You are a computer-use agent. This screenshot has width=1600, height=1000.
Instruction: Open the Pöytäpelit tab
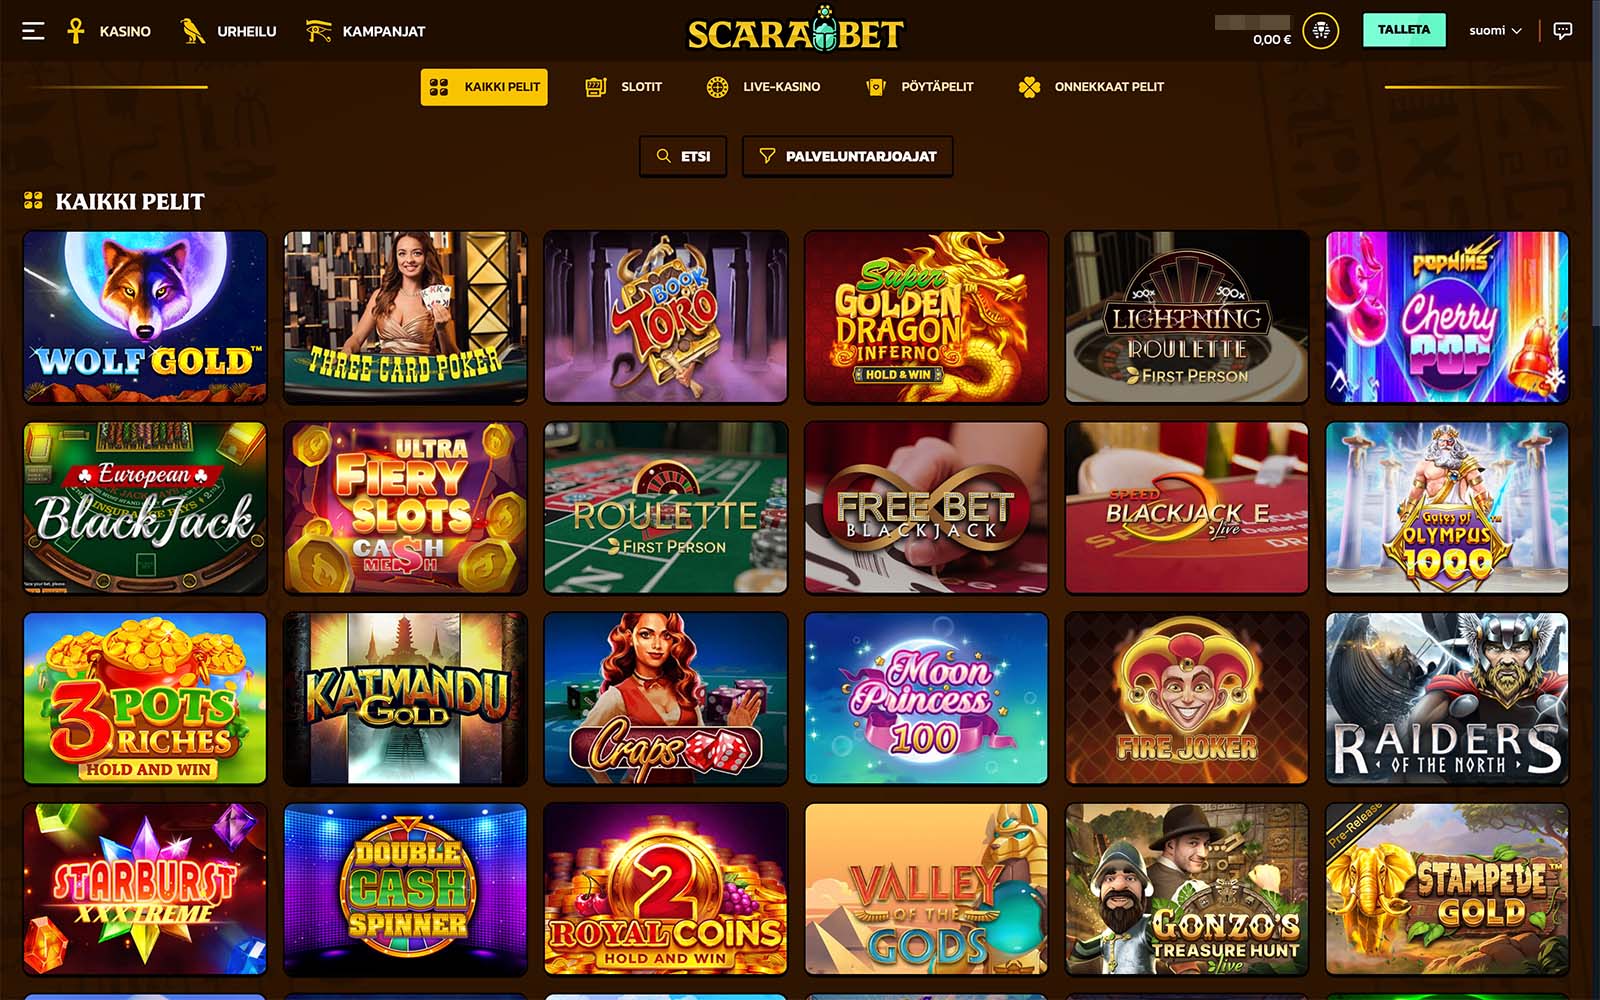[x=920, y=87]
